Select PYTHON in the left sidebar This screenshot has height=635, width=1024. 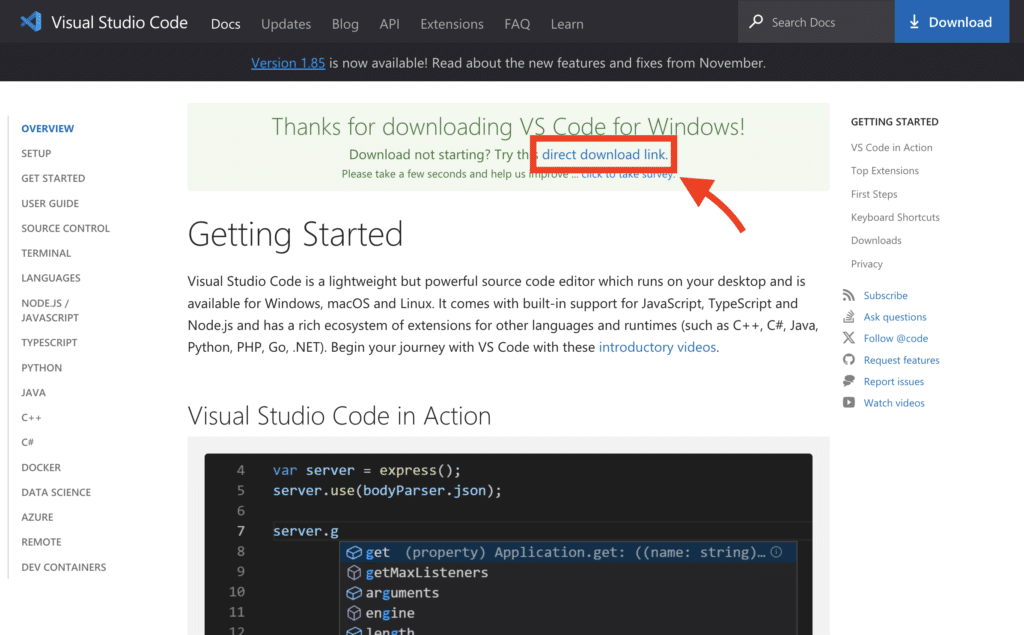click(41, 367)
